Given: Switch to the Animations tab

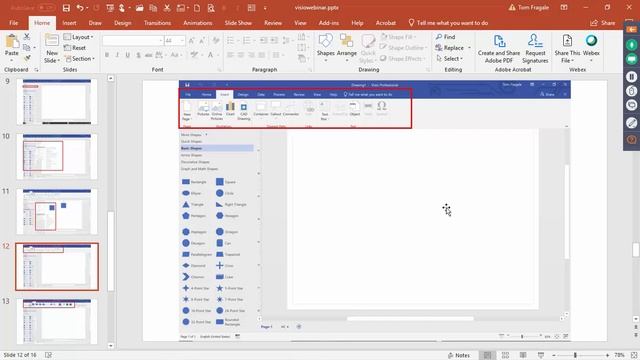Looking at the screenshot, I should tap(198, 23).
